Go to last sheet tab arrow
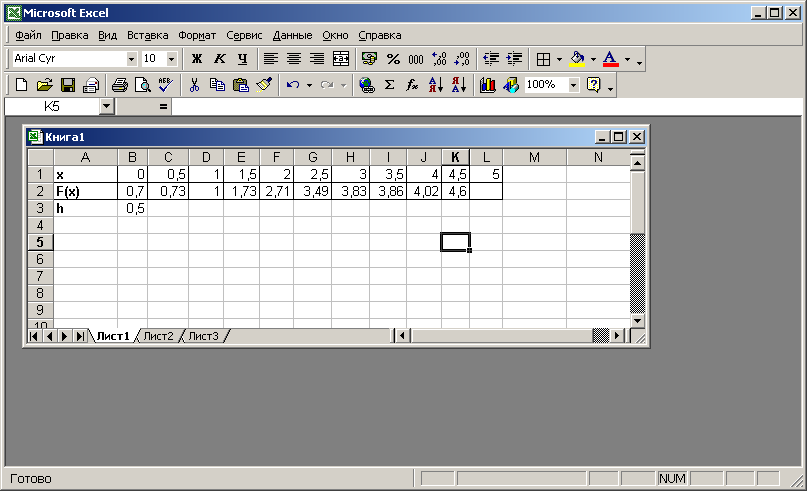The height and width of the screenshot is (491, 807). coord(80,336)
